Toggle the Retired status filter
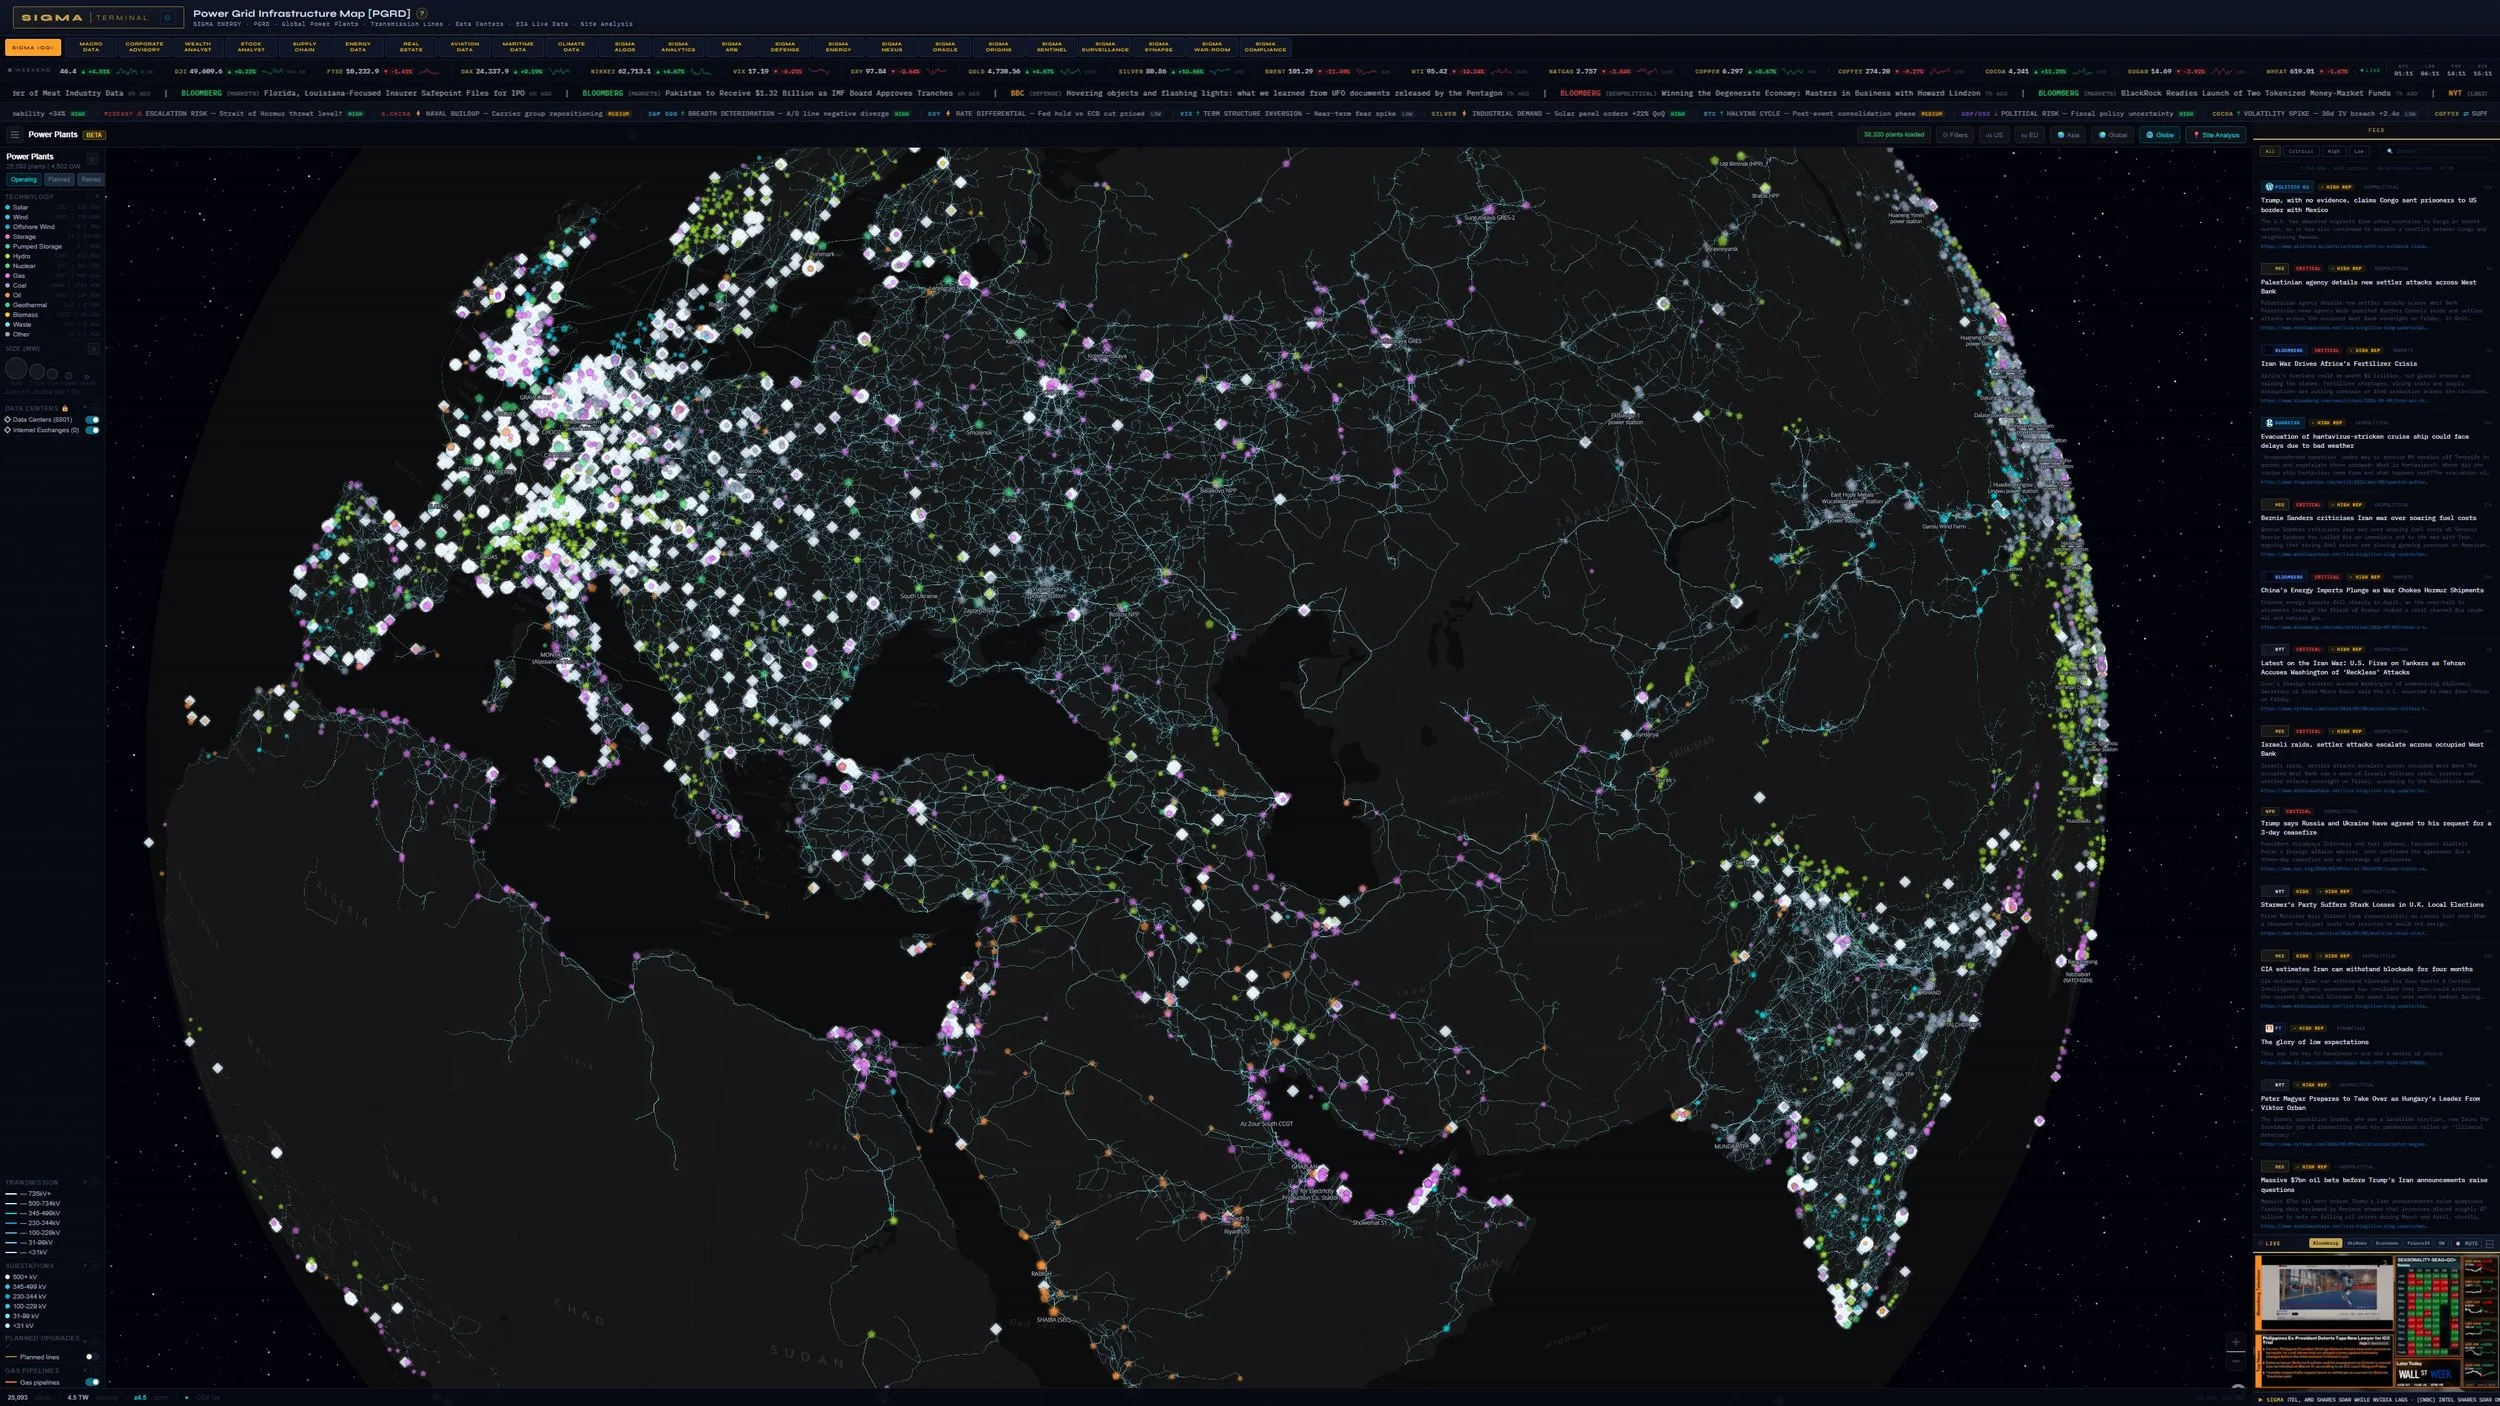The height and width of the screenshot is (1406, 2500). click(91, 180)
